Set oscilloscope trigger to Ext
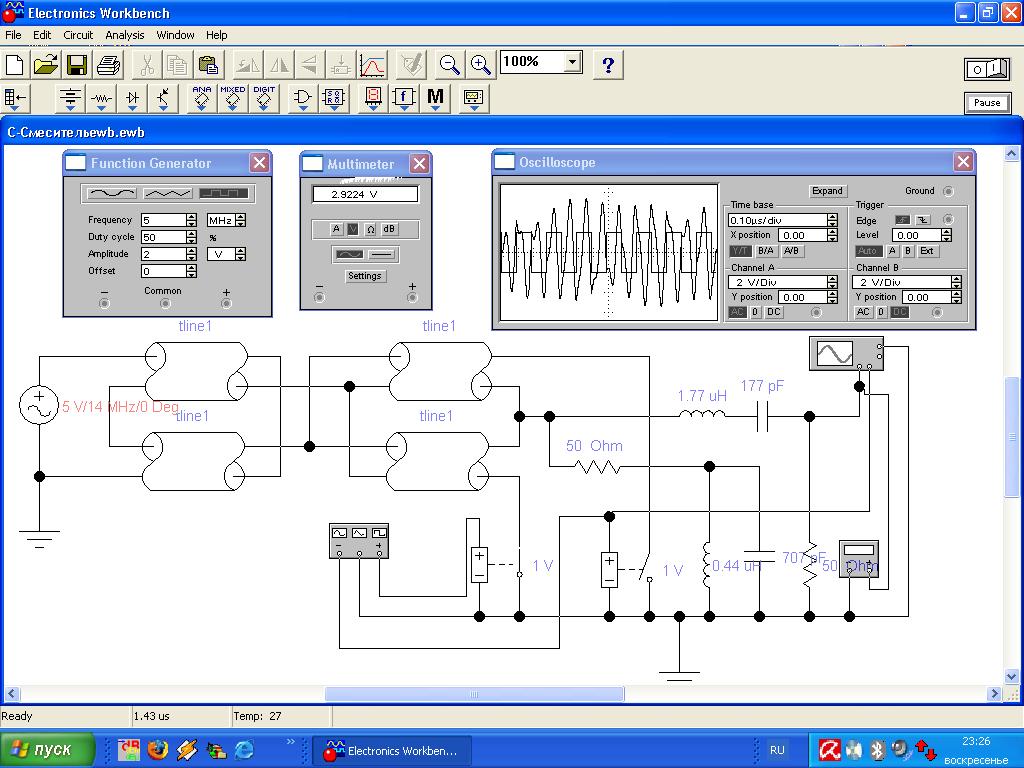 927,251
